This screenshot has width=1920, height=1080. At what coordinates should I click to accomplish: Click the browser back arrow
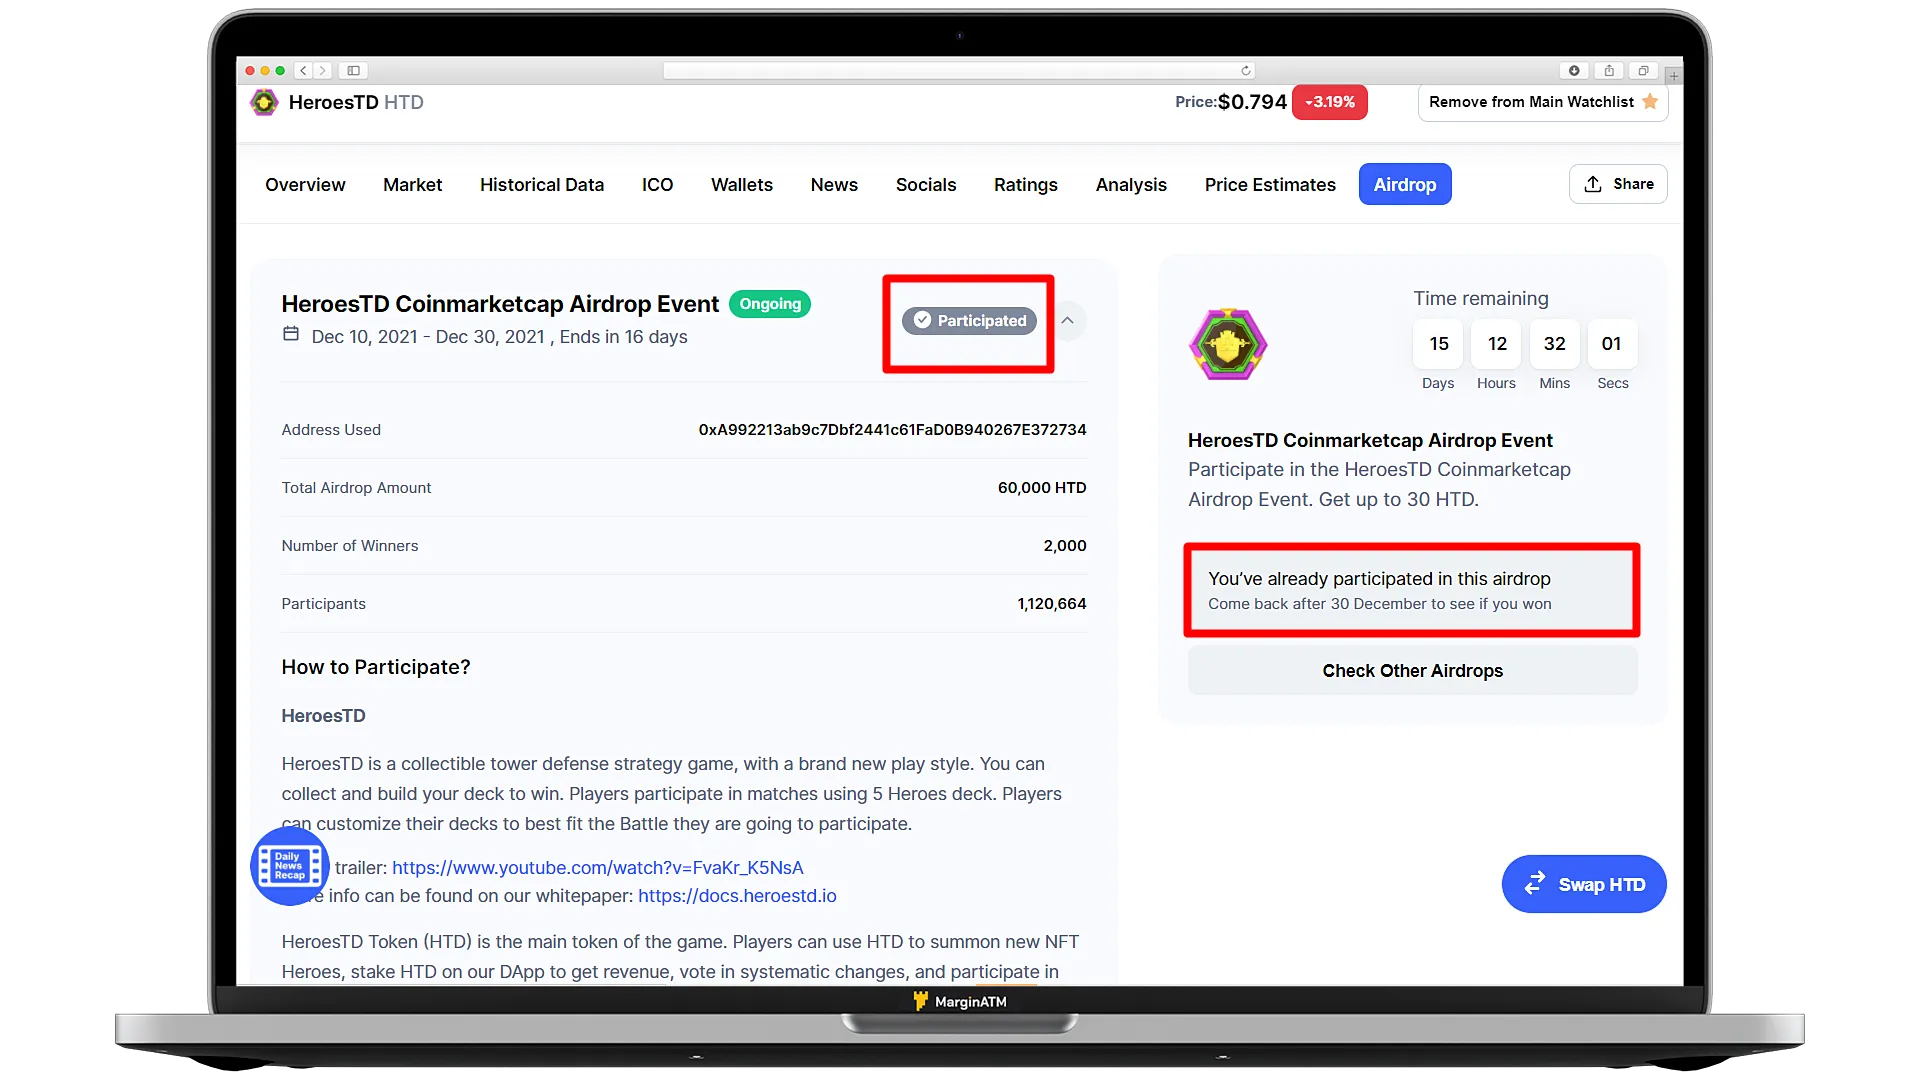tap(304, 71)
